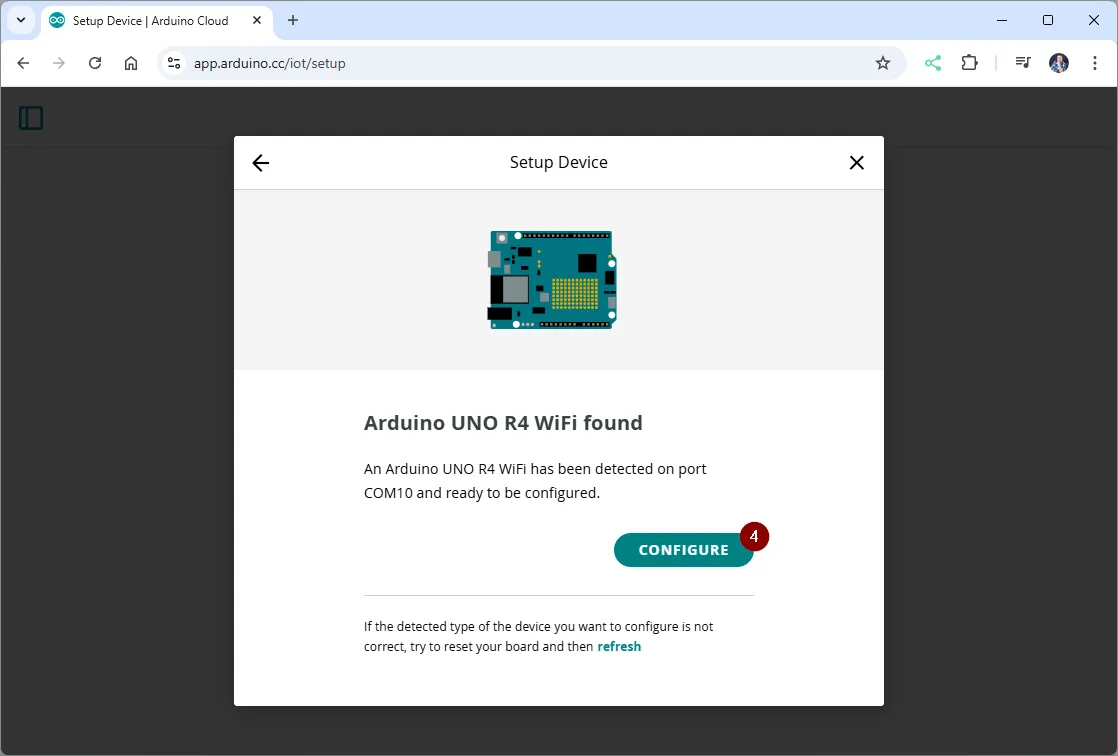The height and width of the screenshot is (756, 1118).
Task: Select the Setup Device Arduino Cloud tab
Action: point(150,20)
